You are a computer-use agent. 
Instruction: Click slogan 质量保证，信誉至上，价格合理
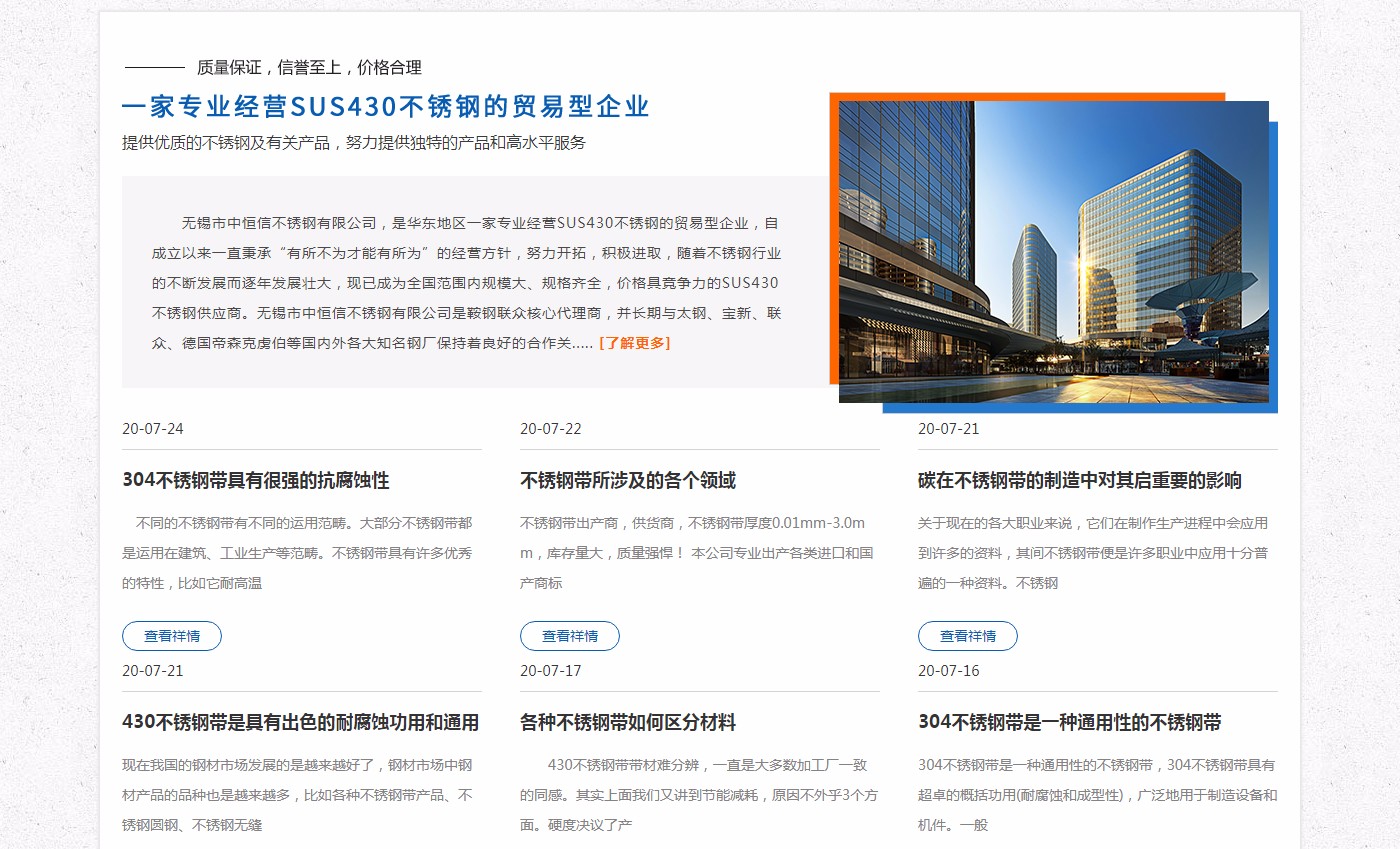(x=309, y=68)
